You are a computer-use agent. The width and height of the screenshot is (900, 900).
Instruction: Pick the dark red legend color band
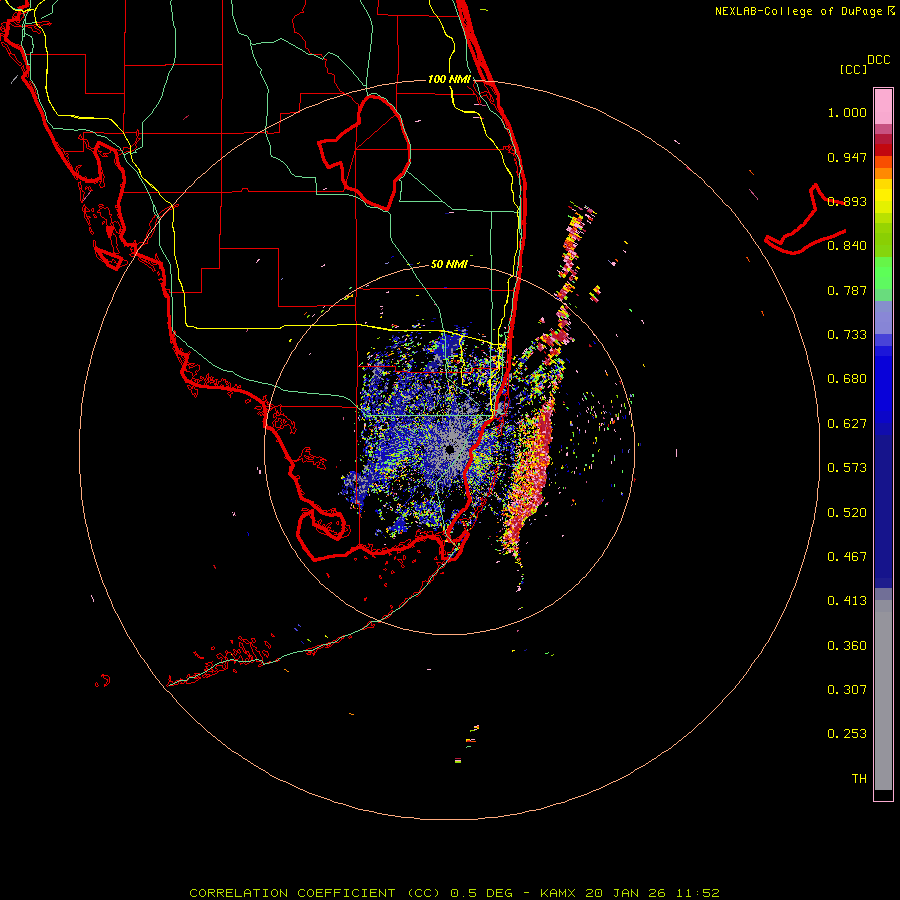(883, 149)
